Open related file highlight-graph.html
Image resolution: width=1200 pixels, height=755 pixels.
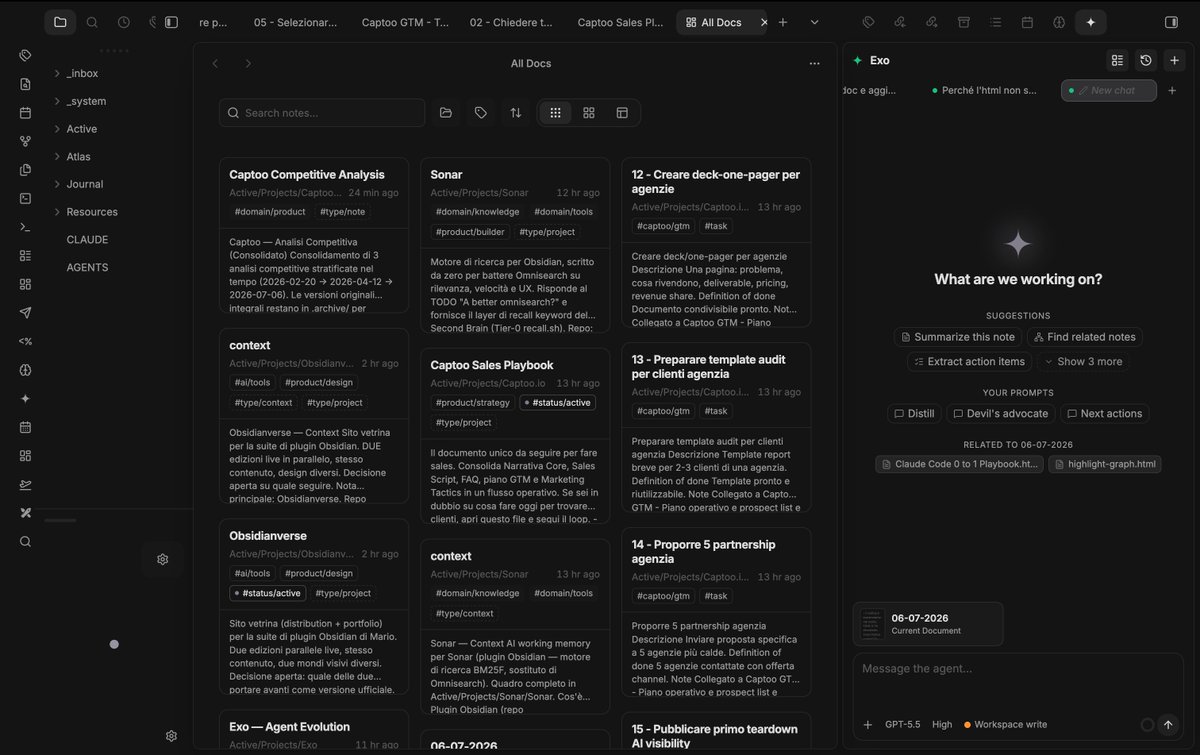1105,464
